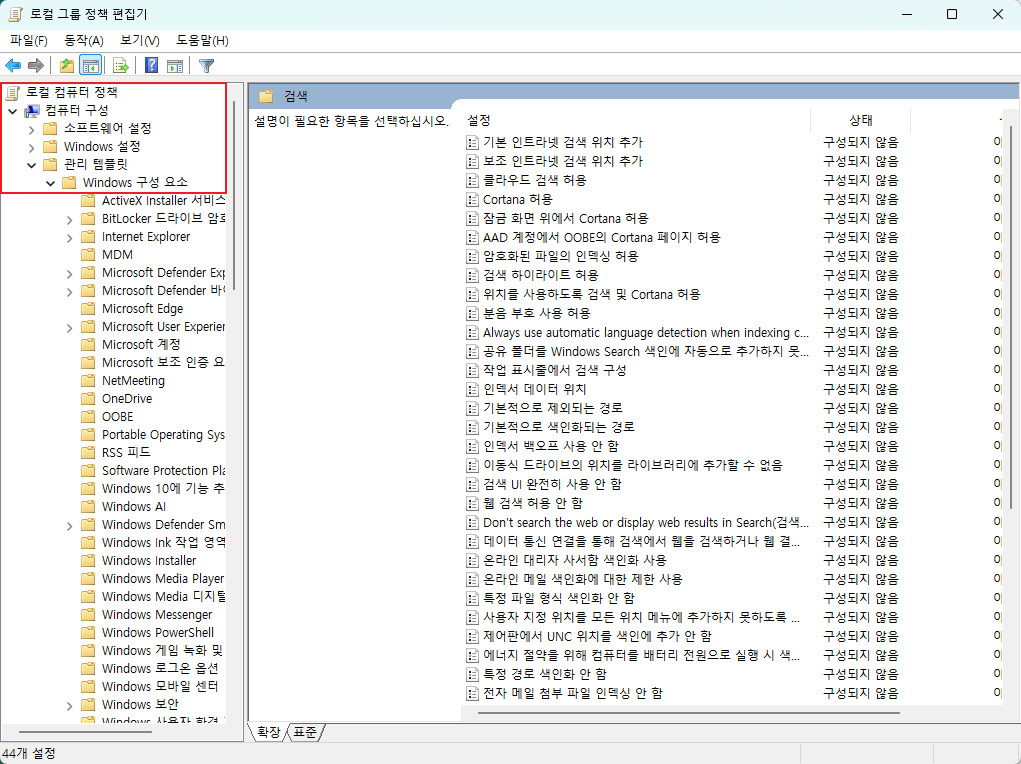1021x764 pixels.
Task: Select the Microsoft 계정 tree folder
Action: pos(141,345)
